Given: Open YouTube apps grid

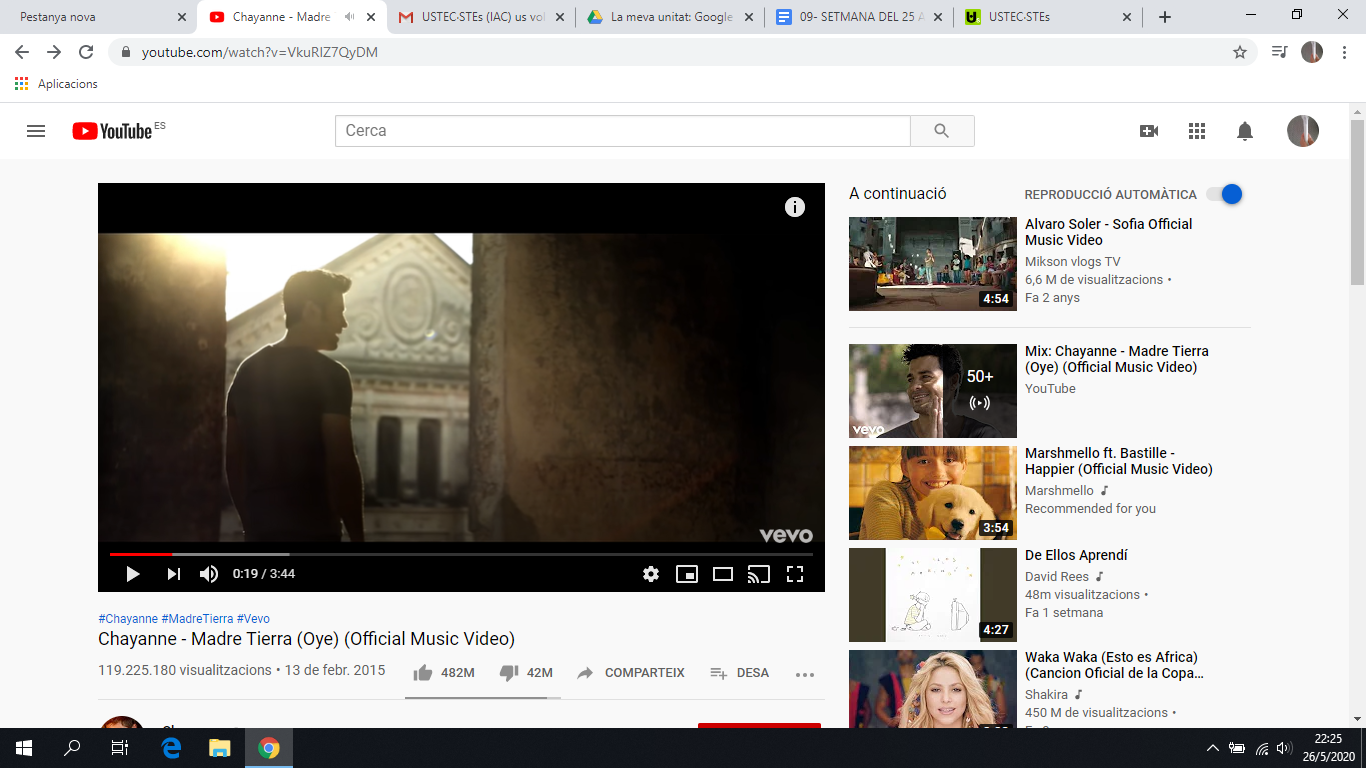Looking at the screenshot, I should pos(1197,131).
